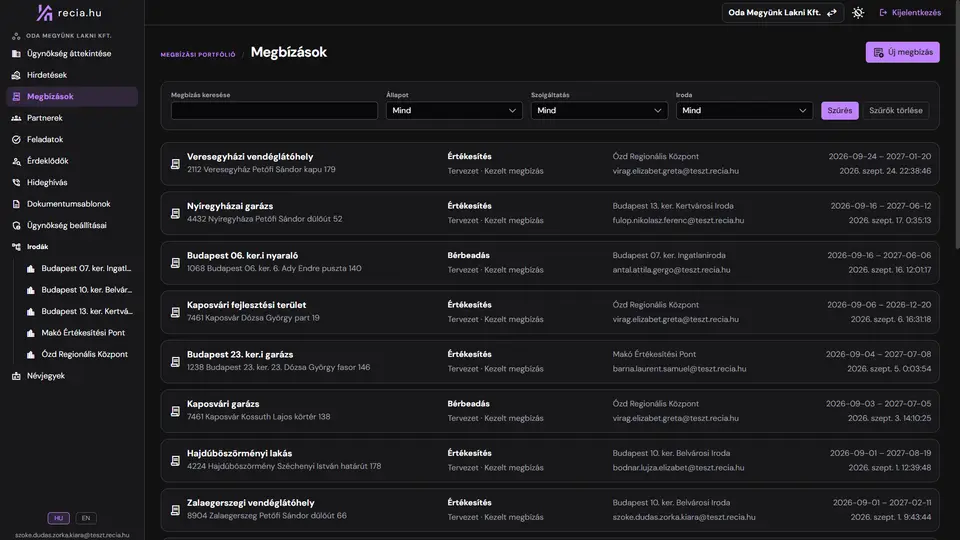960x540 pixels.
Task: Click the Dokumentumsablonok document icon
Action: point(16,204)
